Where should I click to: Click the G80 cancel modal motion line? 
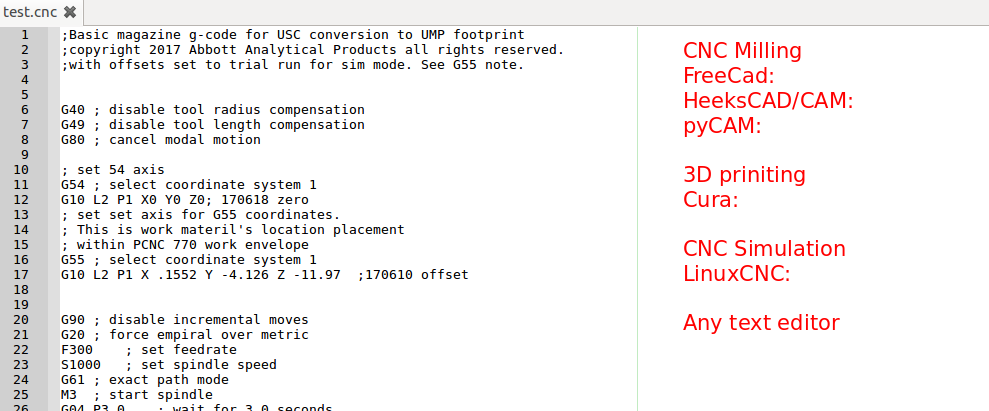click(x=160, y=140)
